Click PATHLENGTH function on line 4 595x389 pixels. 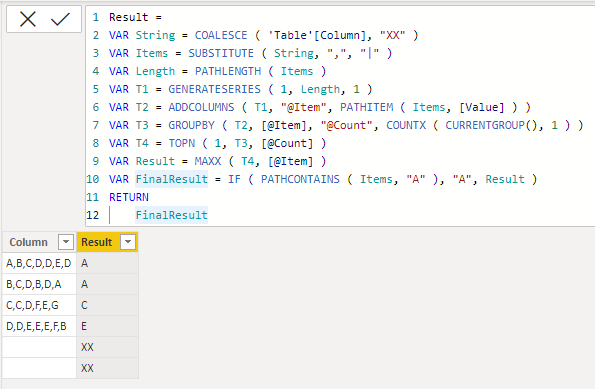pyautogui.click(x=228, y=71)
